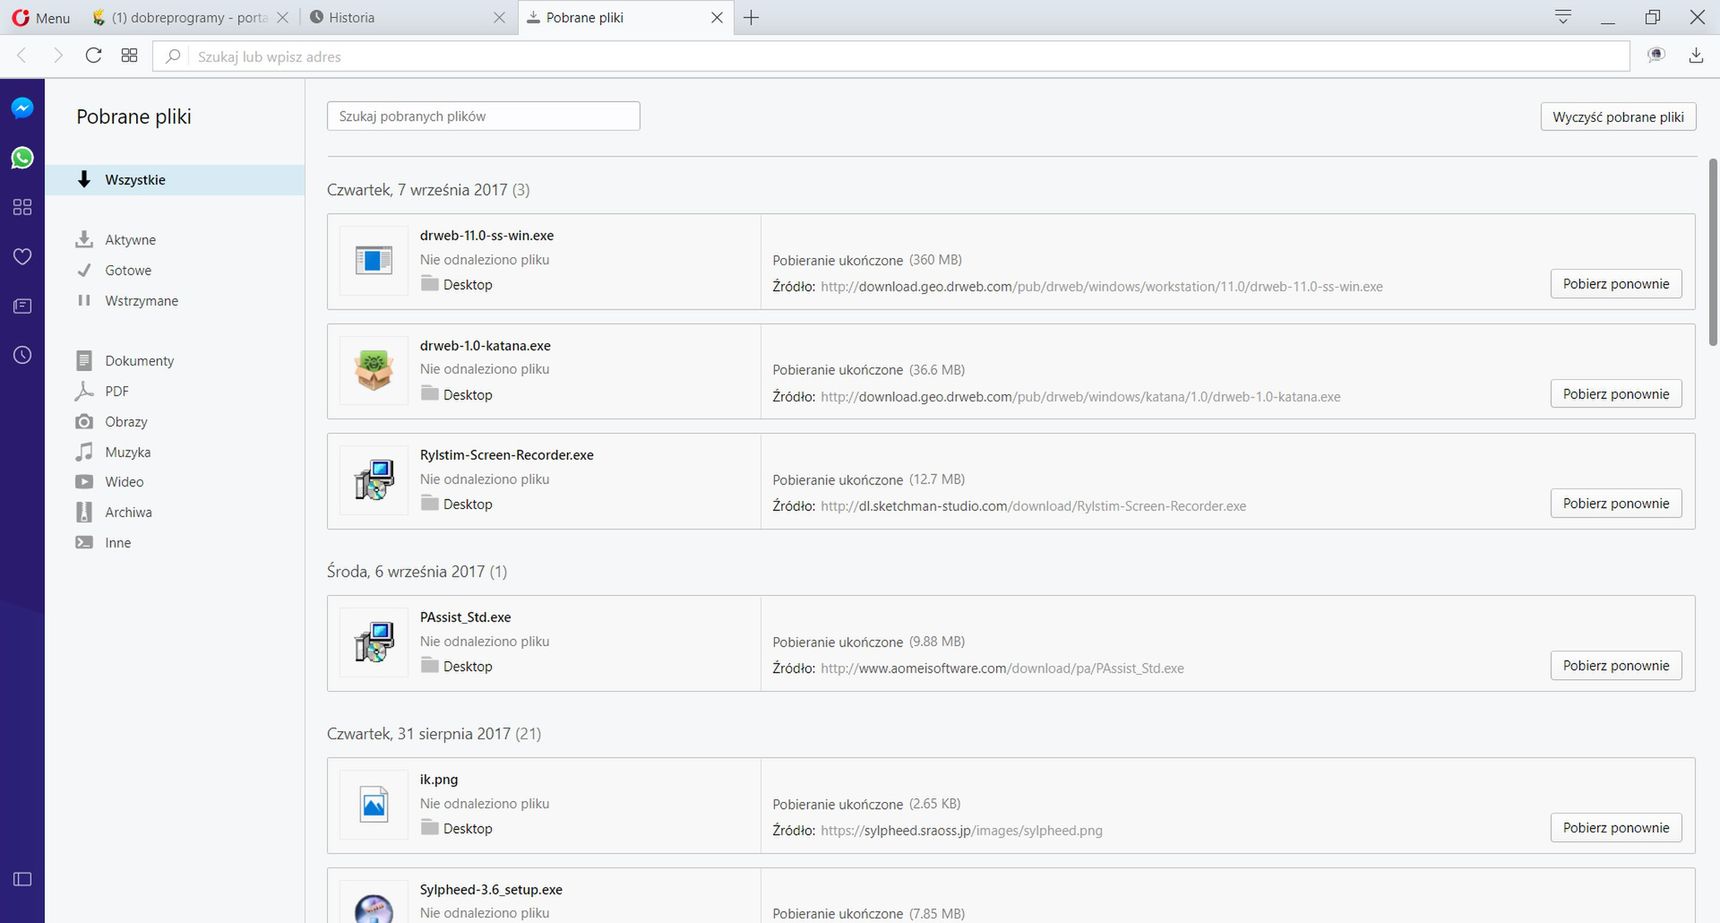Open bookmarks heart icon in sidebar
Viewport: 1720px width, 923px height.
point(22,257)
